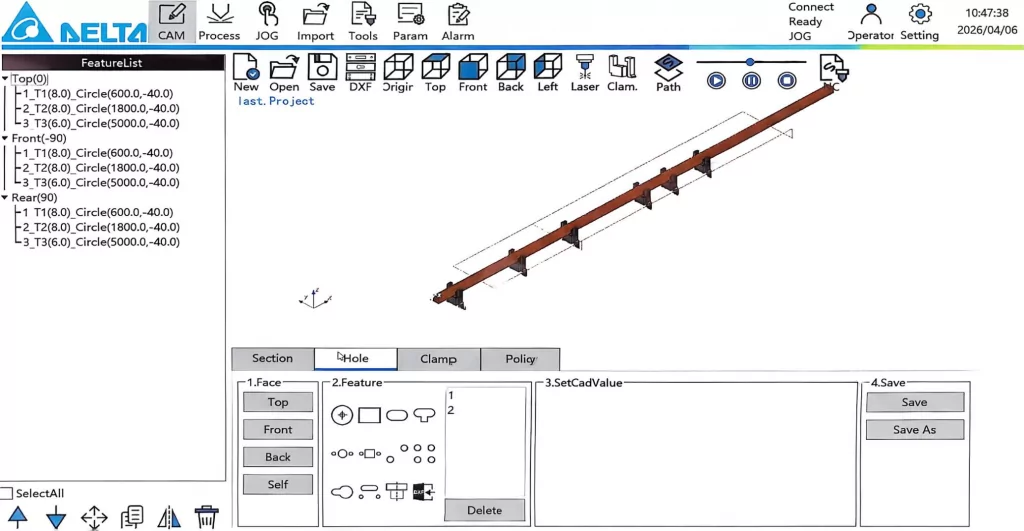
Task: Move feature up with arrow icon
Action: (x=18, y=517)
